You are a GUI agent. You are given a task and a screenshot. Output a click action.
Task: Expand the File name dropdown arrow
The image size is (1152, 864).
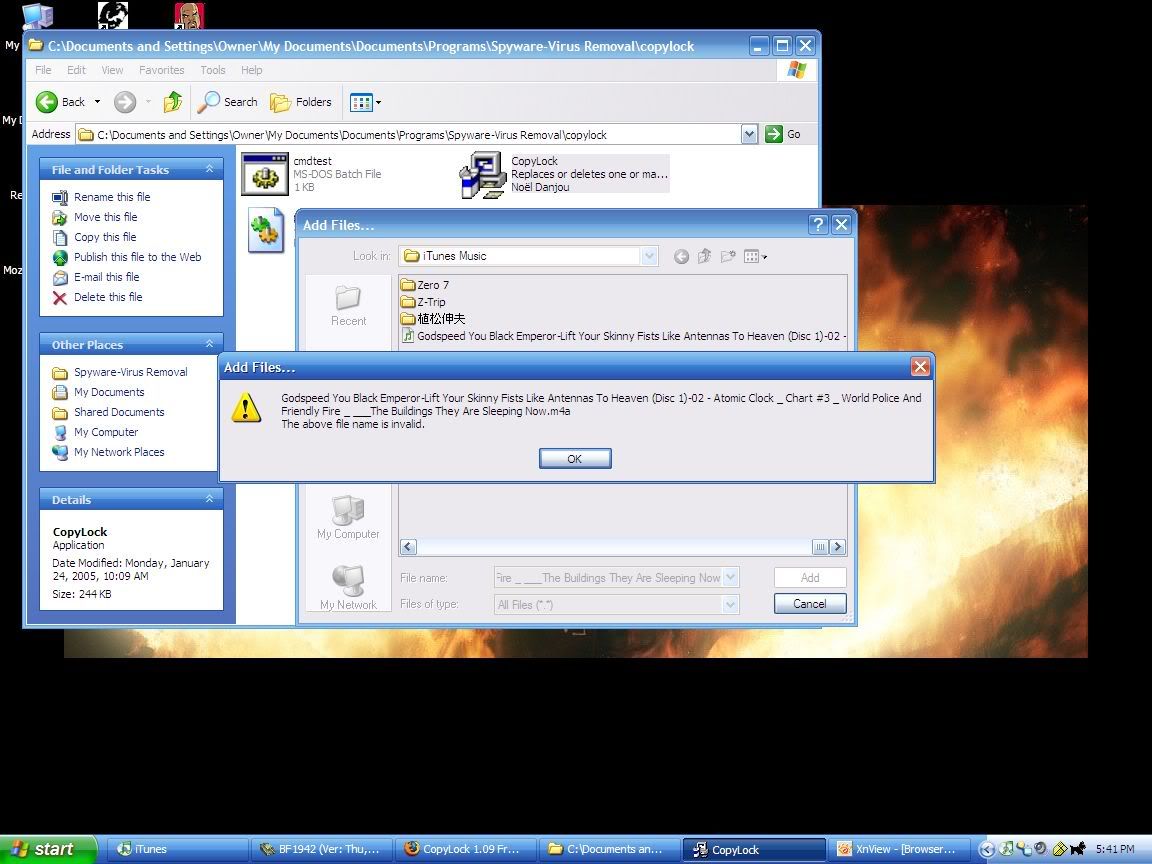click(x=730, y=577)
